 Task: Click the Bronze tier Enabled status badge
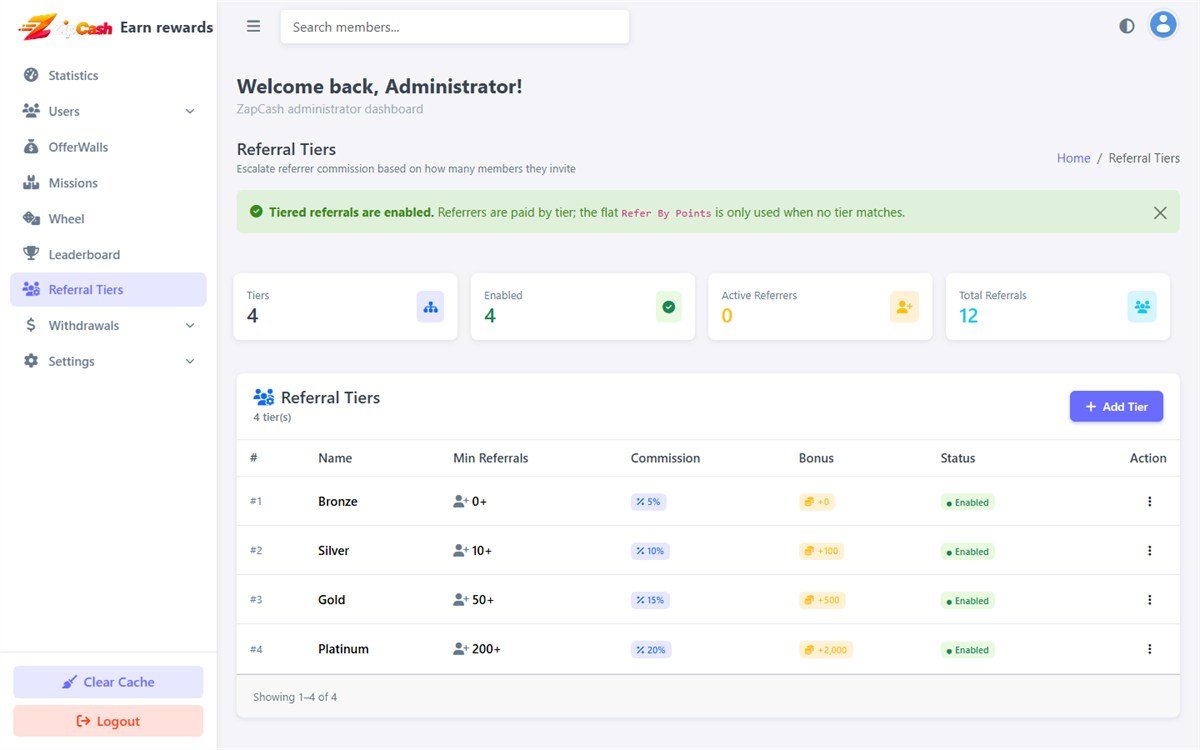[x=968, y=502]
